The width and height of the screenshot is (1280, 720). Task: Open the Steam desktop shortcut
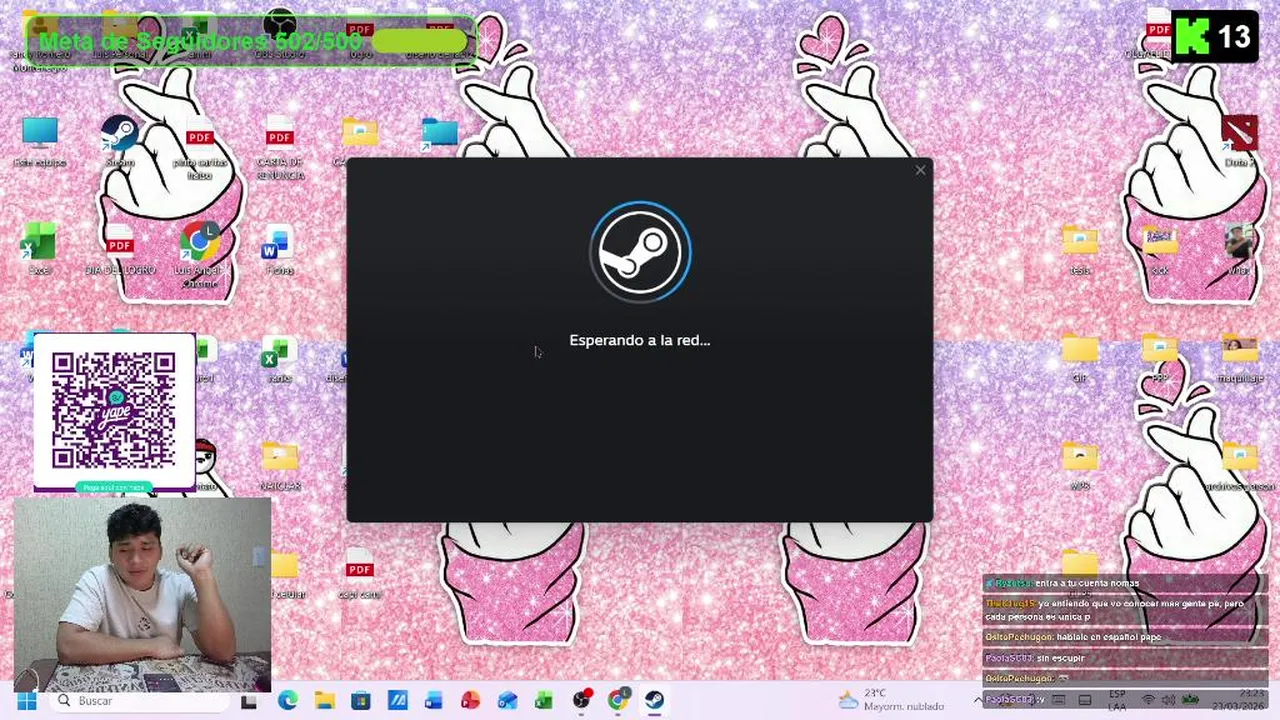(120, 142)
